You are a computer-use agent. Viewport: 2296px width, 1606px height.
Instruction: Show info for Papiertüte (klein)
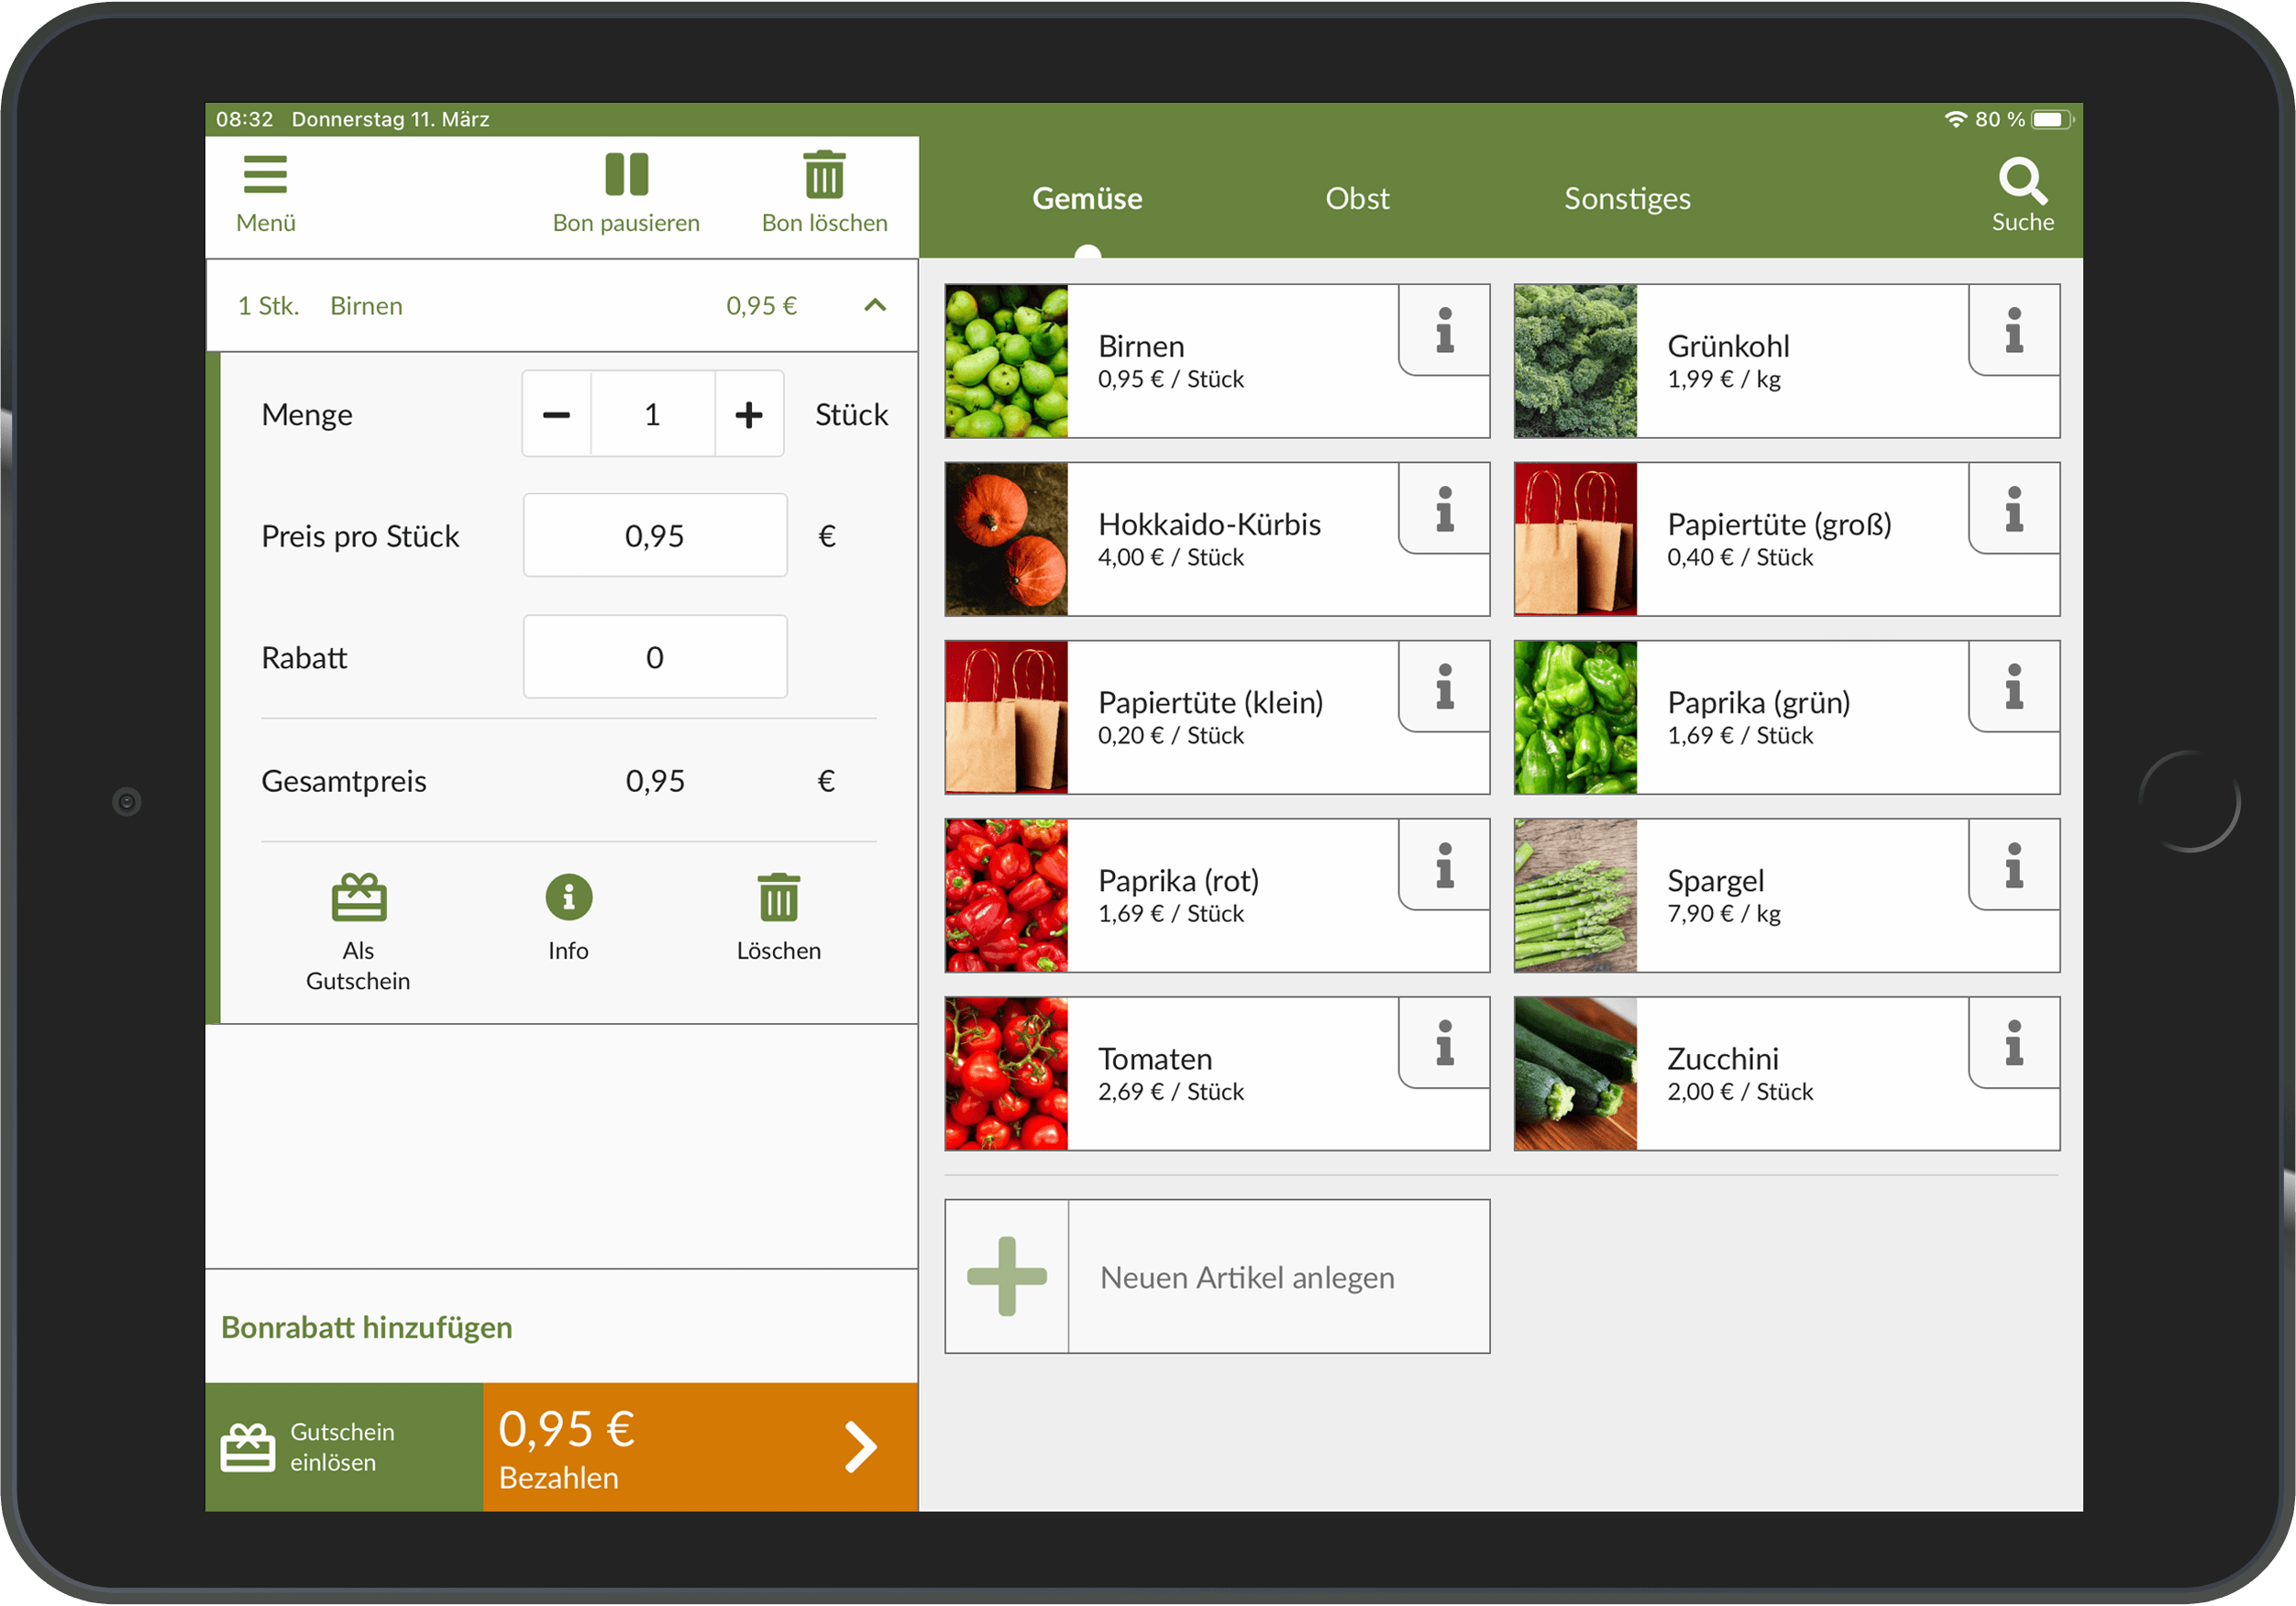tap(1444, 687)
